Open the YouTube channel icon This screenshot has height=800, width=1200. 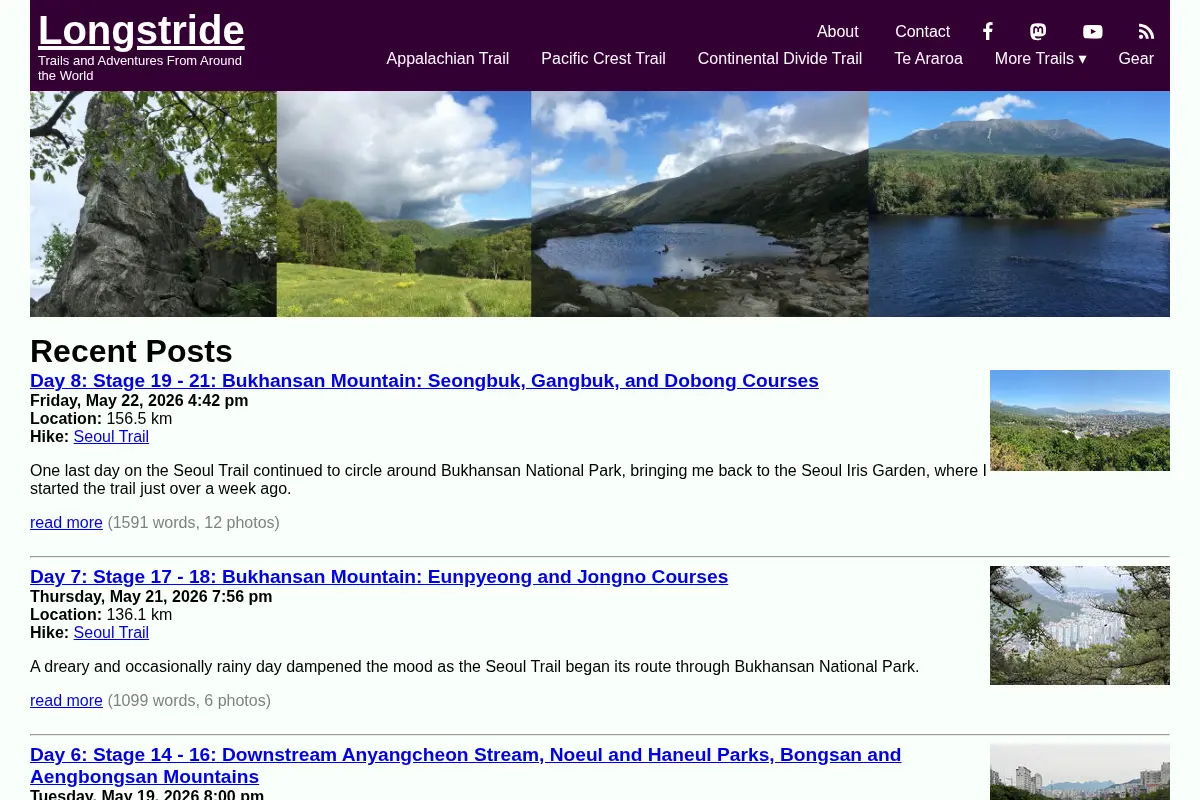coord(1093,31)
